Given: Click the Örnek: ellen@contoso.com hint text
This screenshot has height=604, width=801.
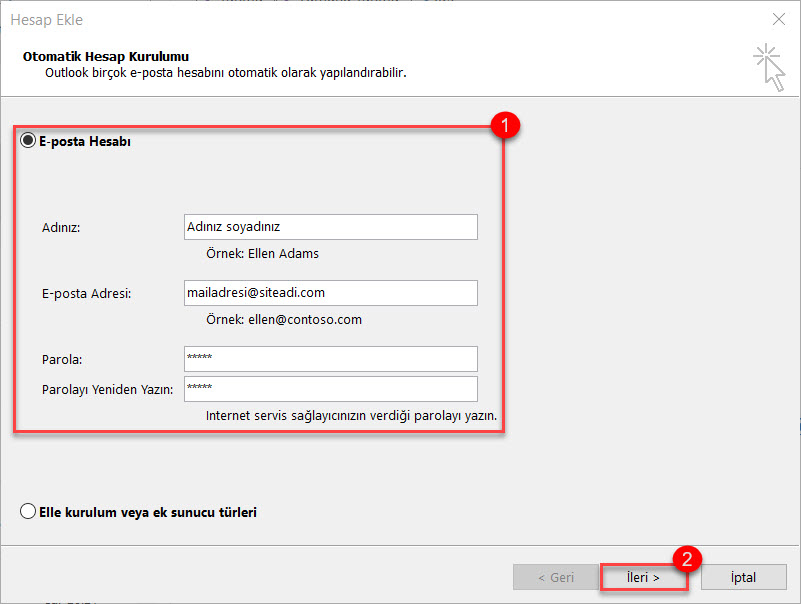Looking at the screenshot, I should [x=283, y=320].
